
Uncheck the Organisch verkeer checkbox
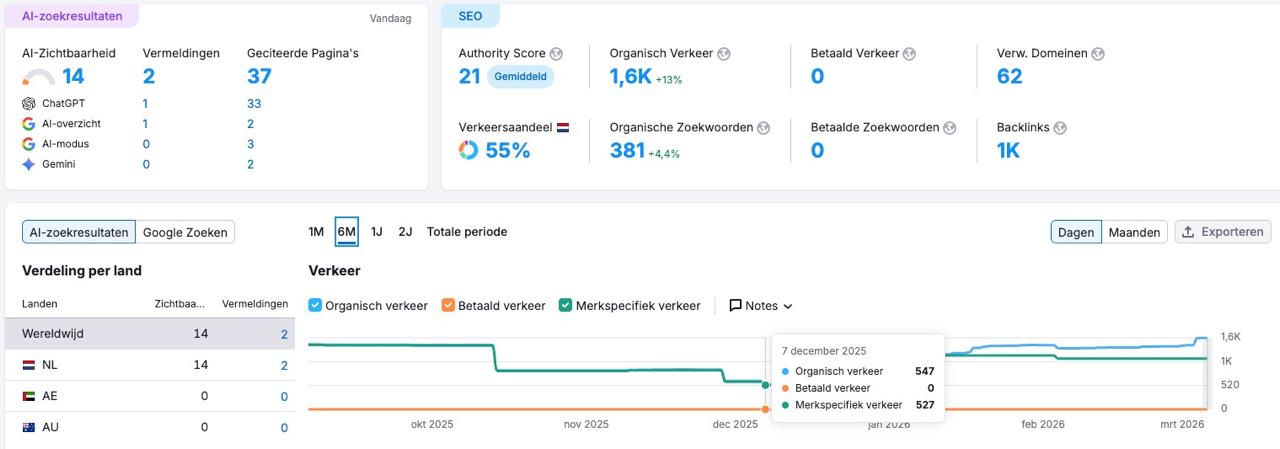[315, 306]
